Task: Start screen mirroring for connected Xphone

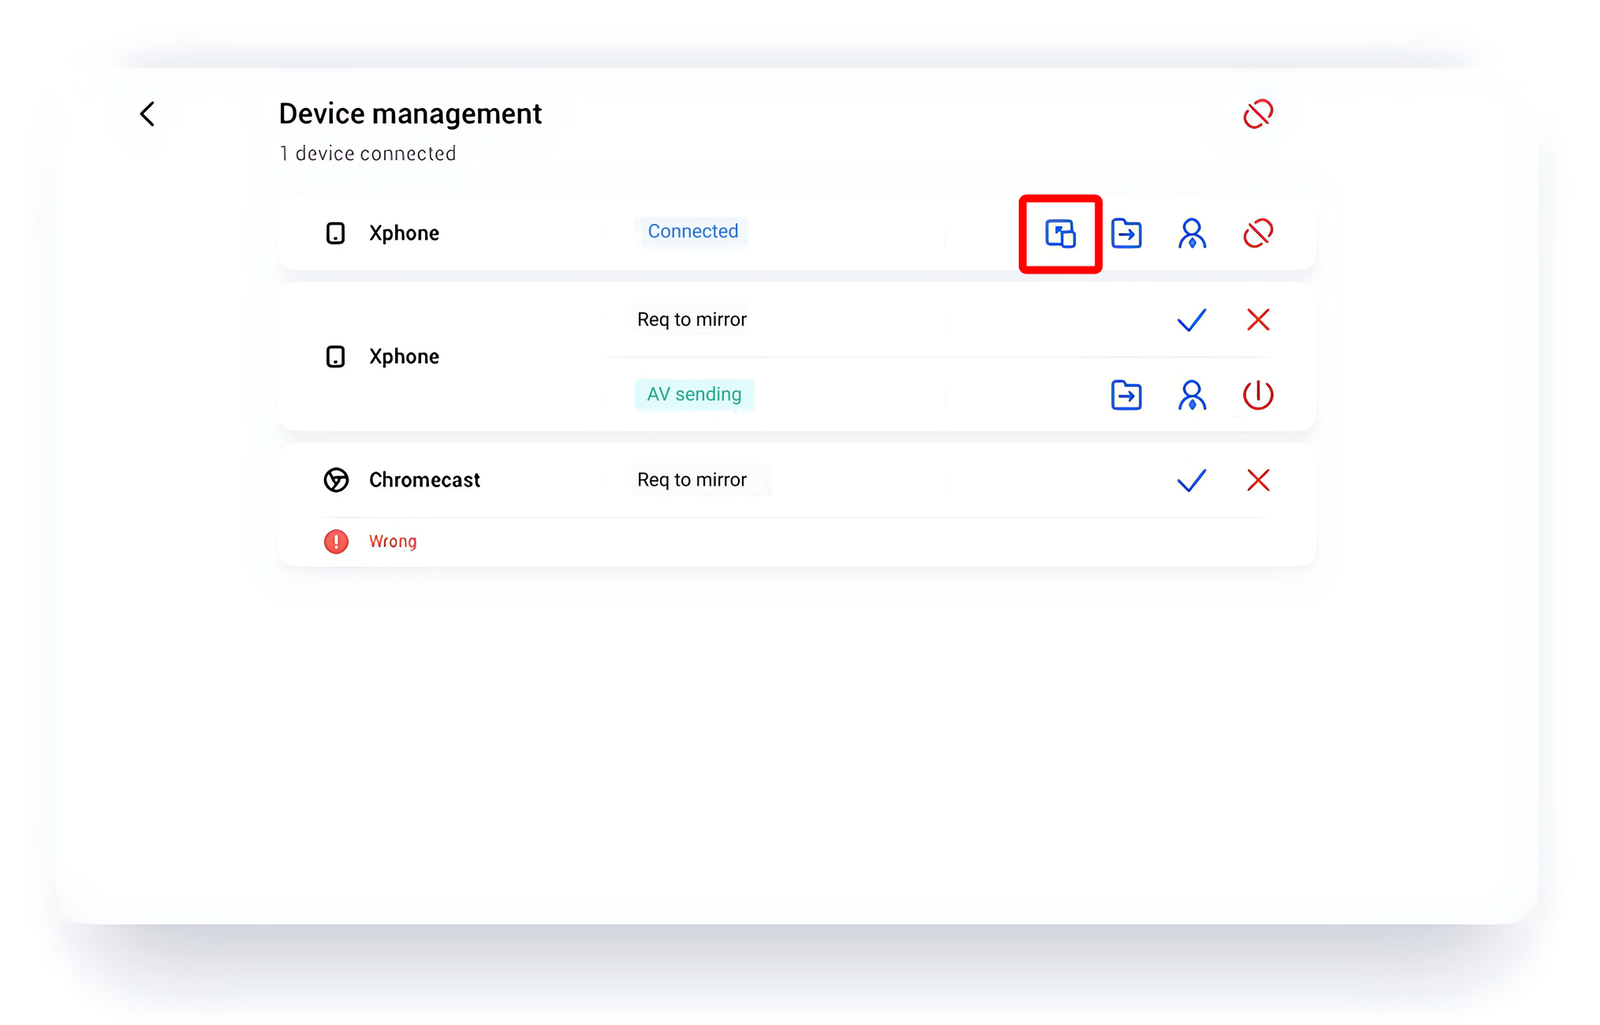Action: (x=1060, y=234)
